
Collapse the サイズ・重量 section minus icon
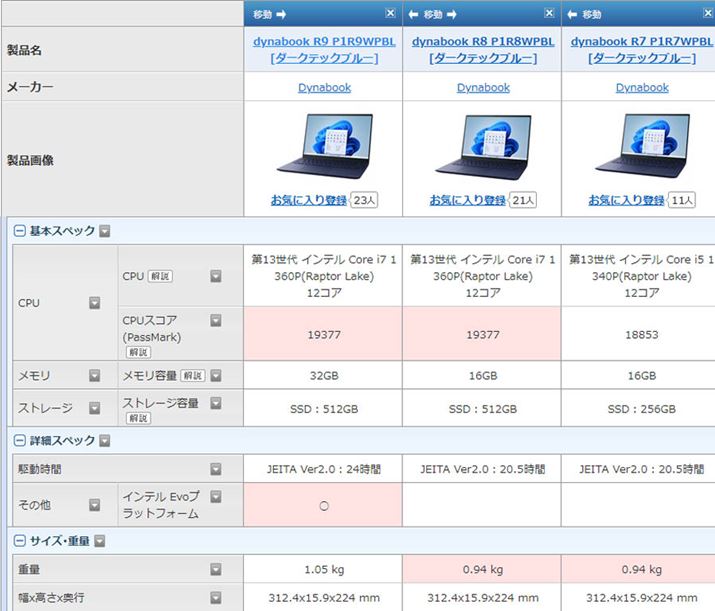tap(20, 541)
